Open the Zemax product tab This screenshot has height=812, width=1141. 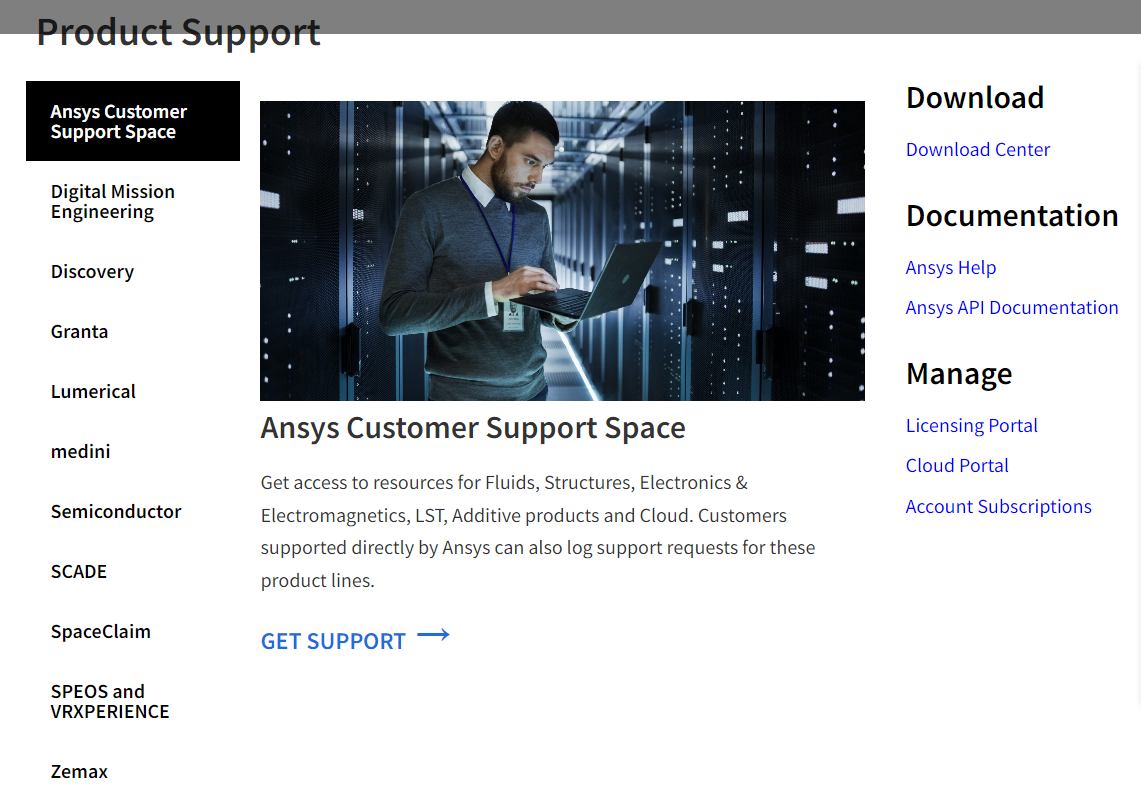point(79,772)
